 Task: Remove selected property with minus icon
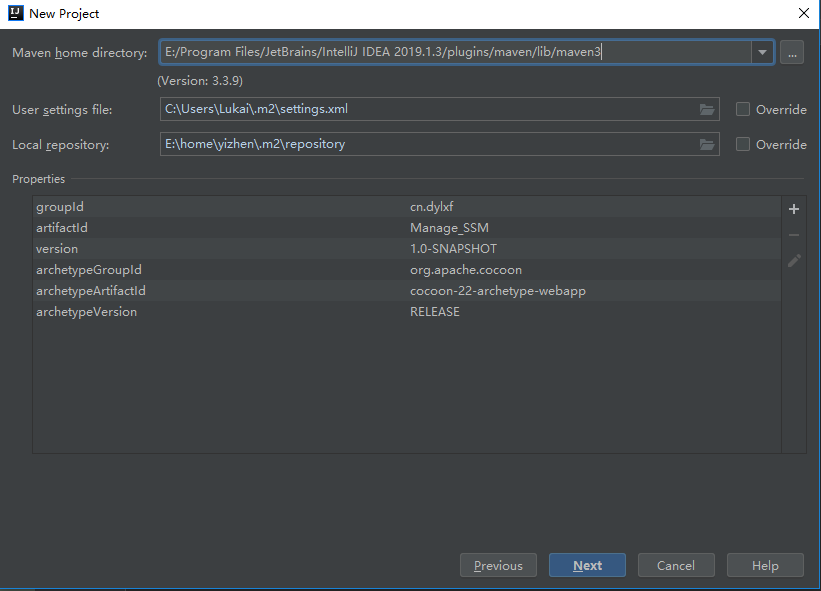794,235
